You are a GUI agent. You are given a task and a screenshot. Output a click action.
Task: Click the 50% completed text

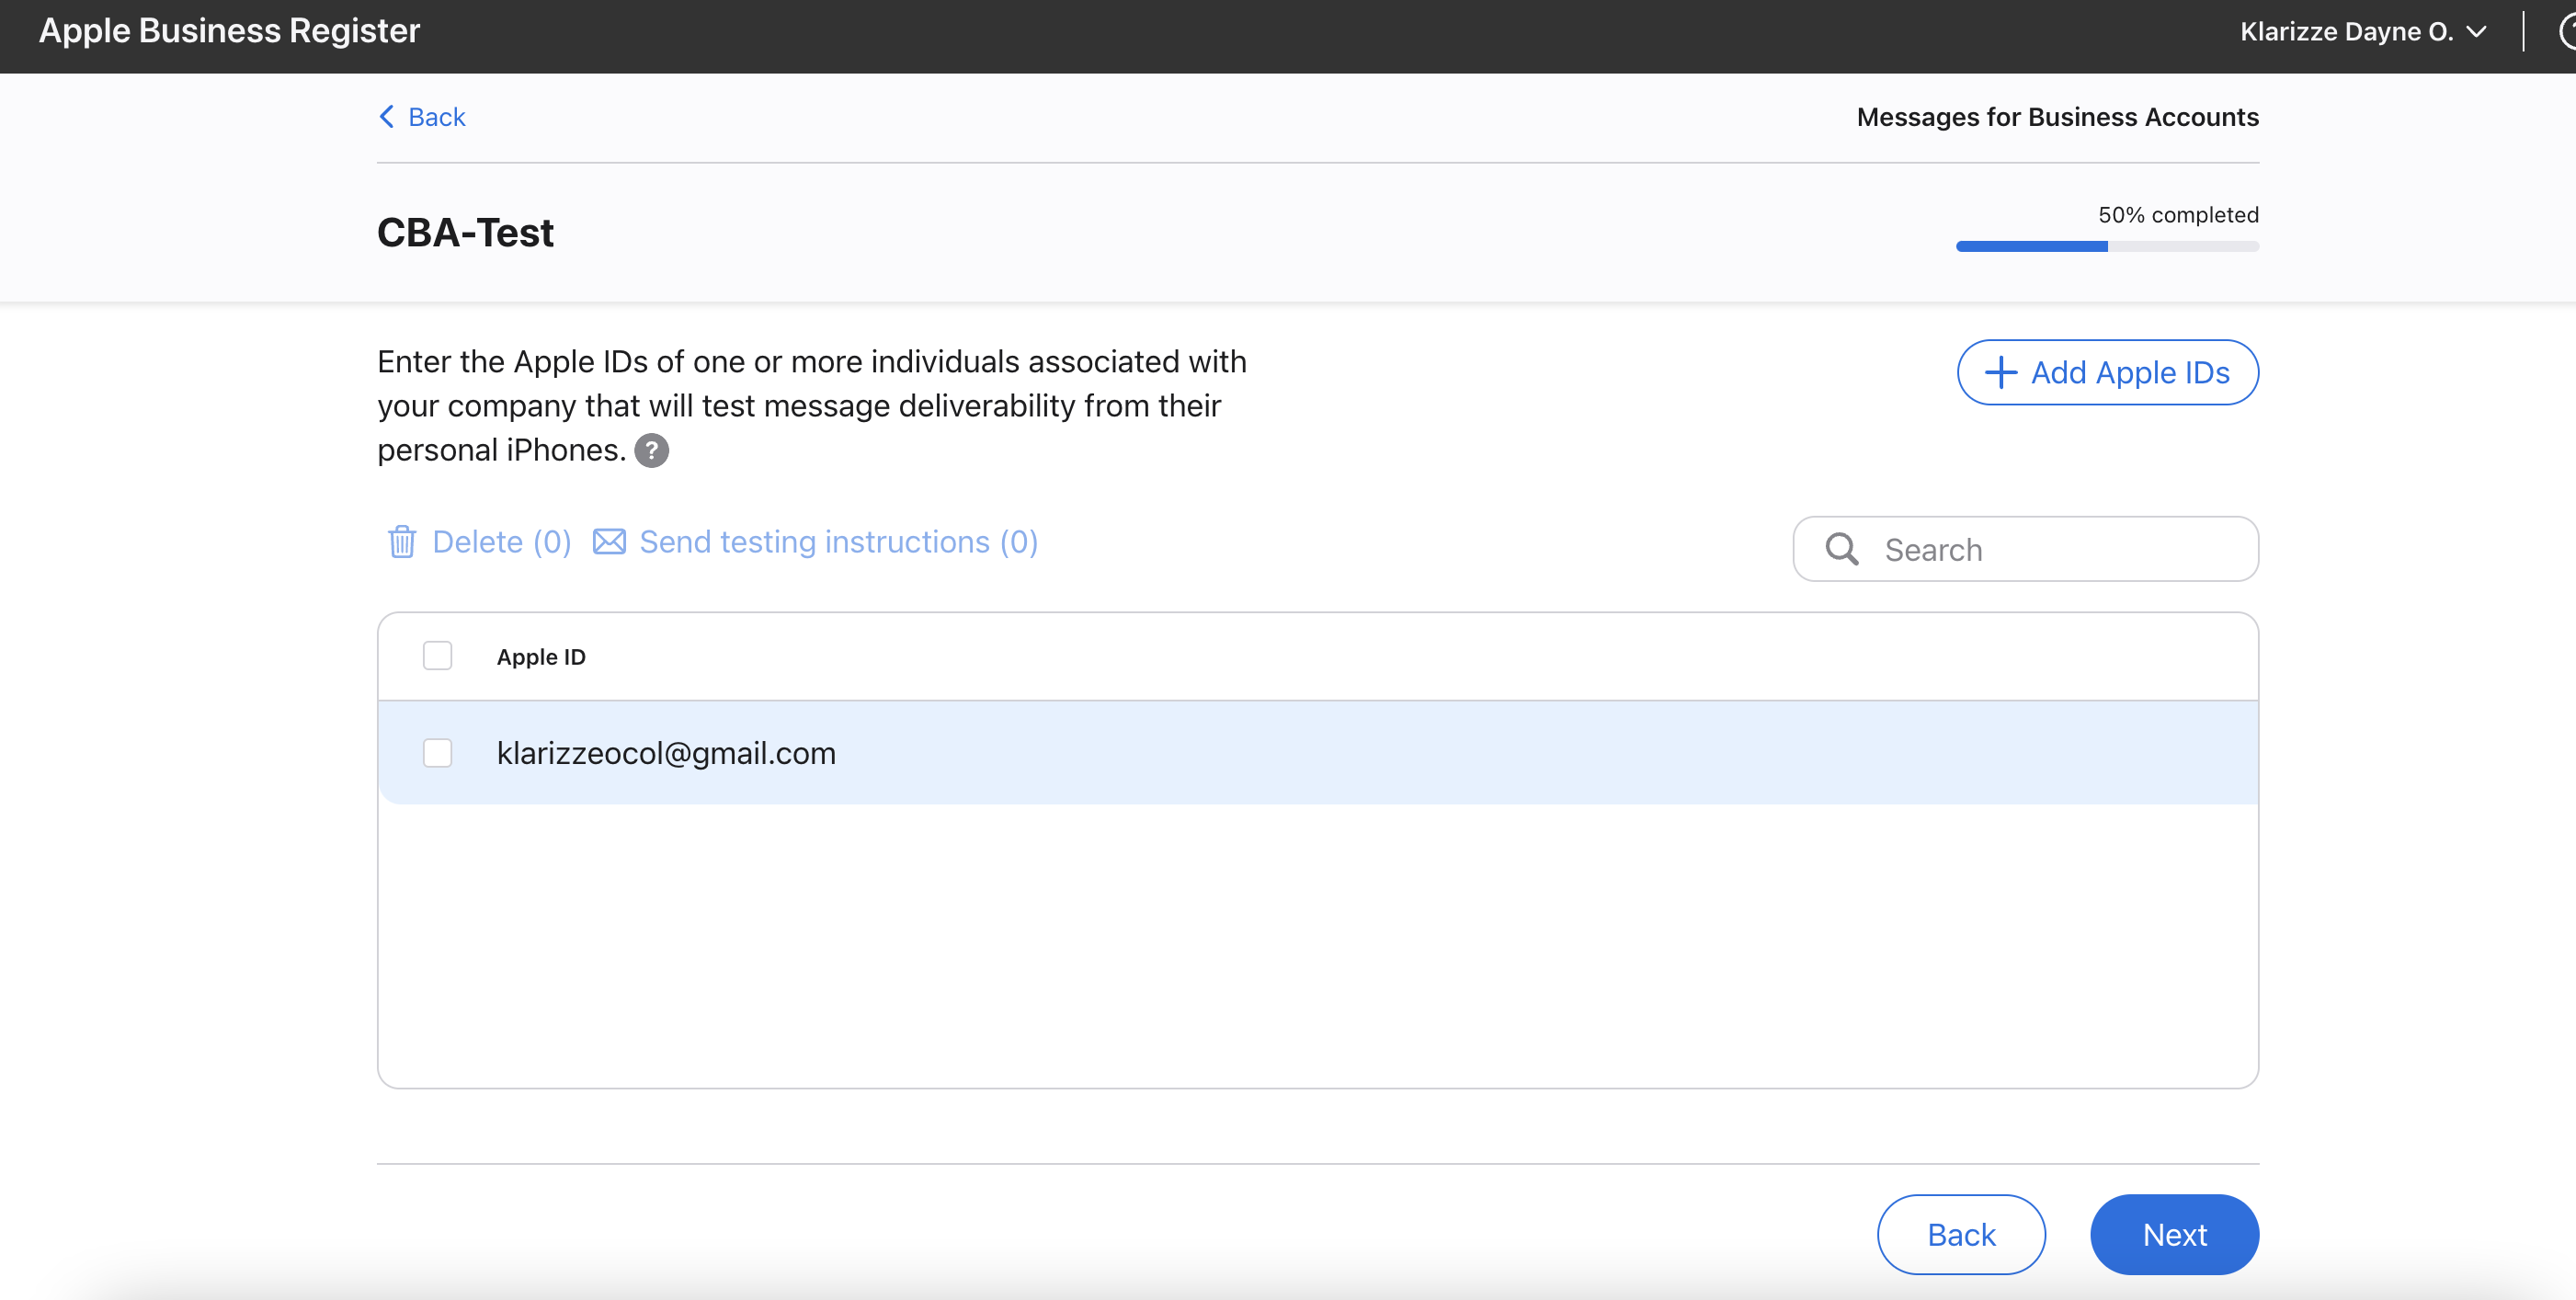pos(2178,215)
